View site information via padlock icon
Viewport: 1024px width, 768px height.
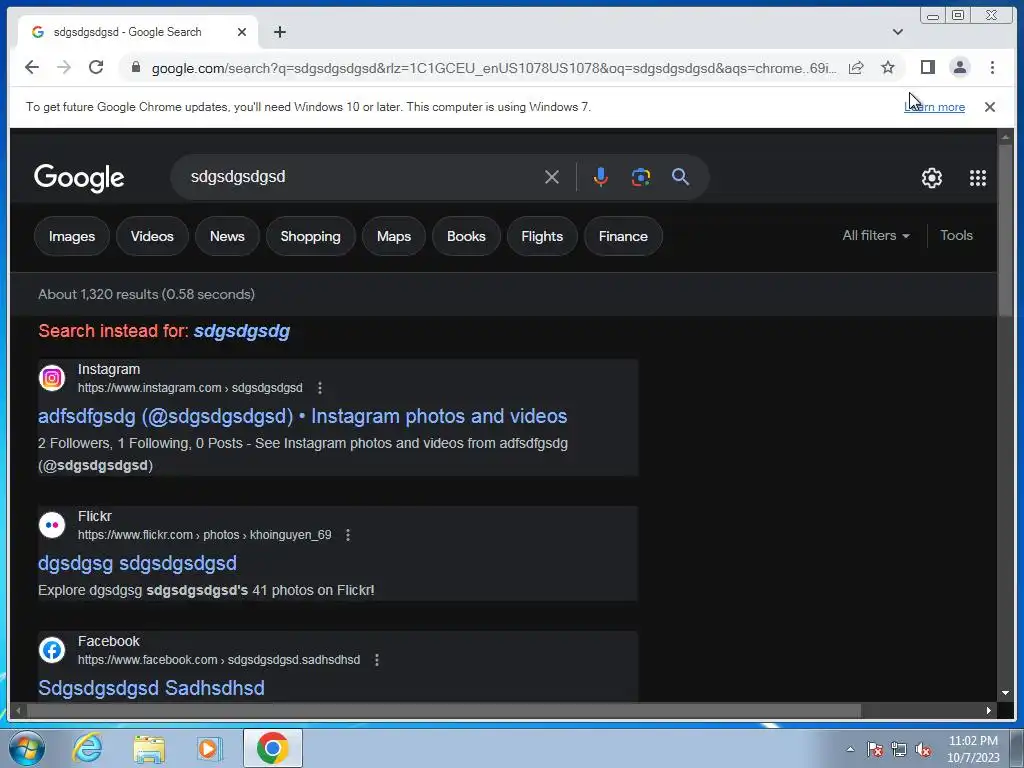coord(136,67)
